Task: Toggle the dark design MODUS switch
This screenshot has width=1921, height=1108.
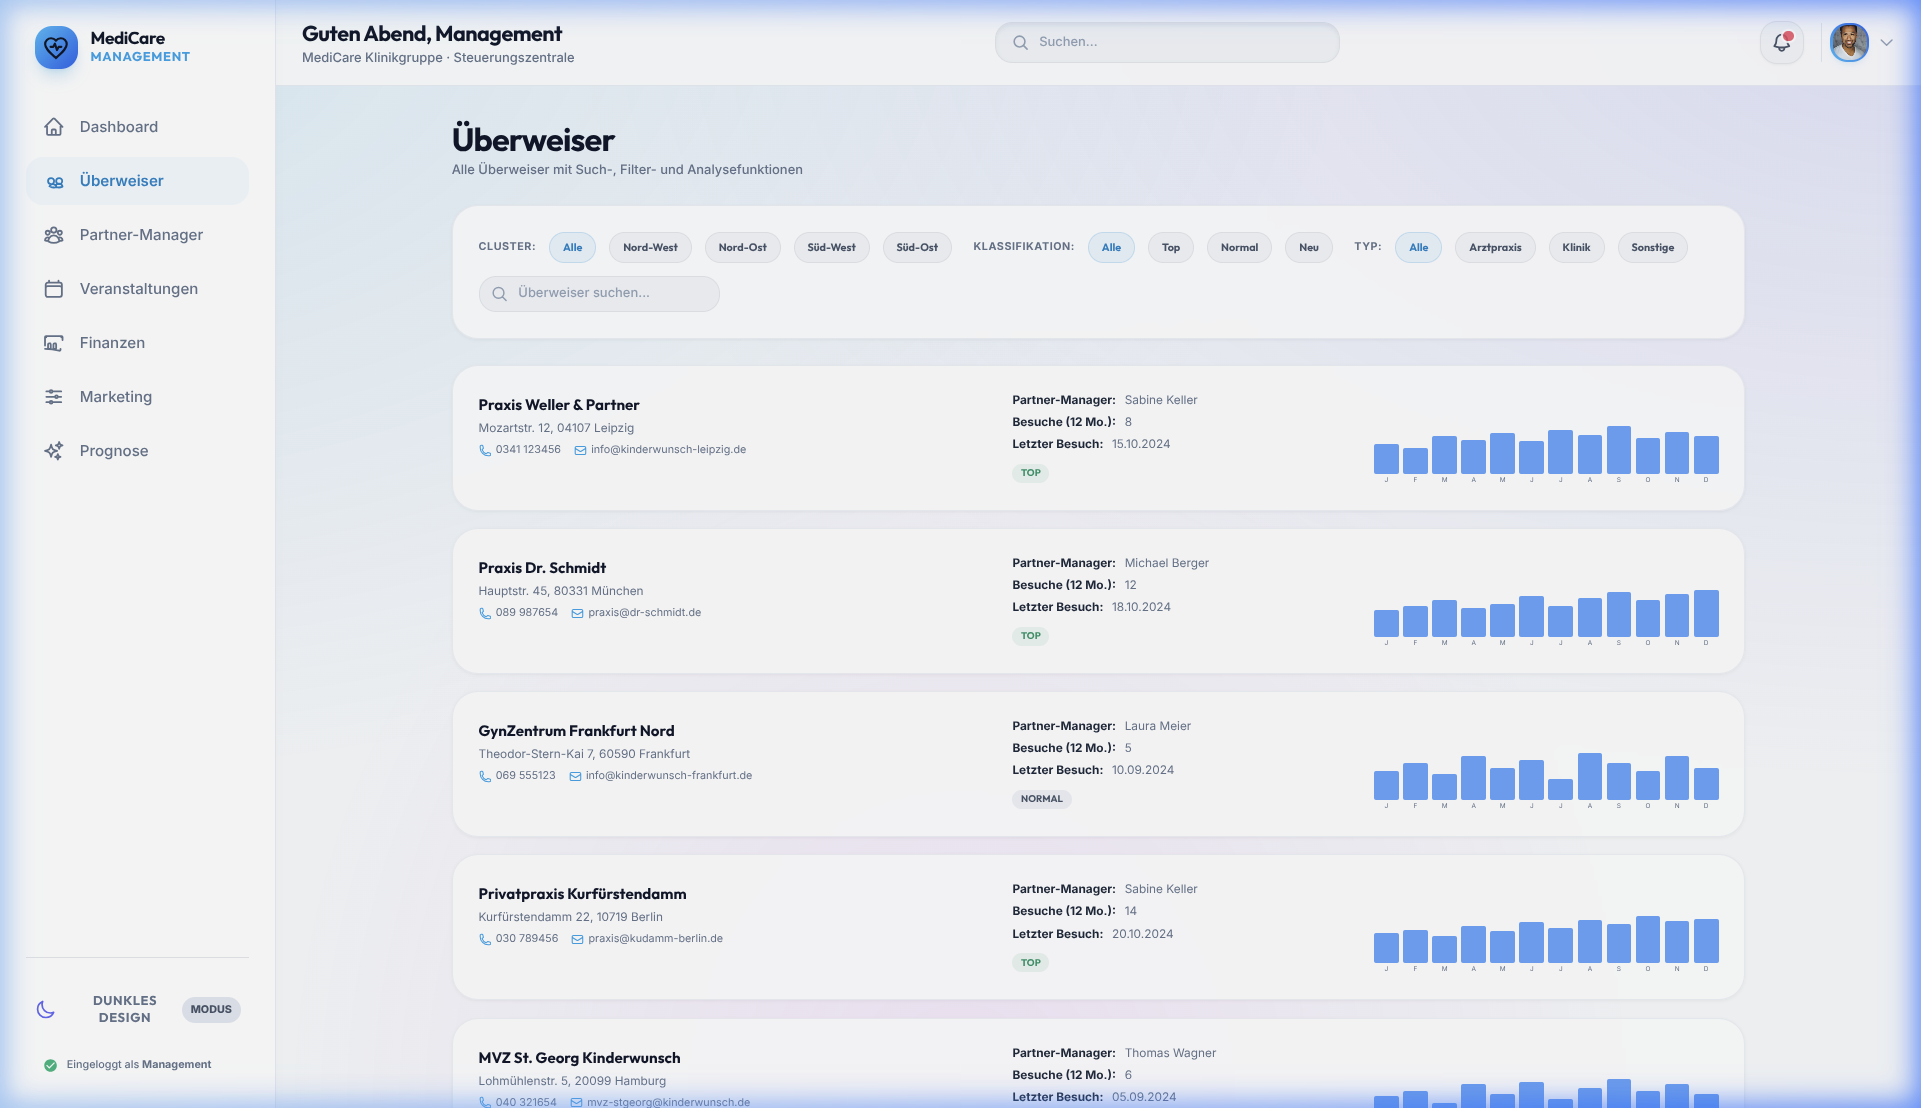Action: tap(211, 1009)
